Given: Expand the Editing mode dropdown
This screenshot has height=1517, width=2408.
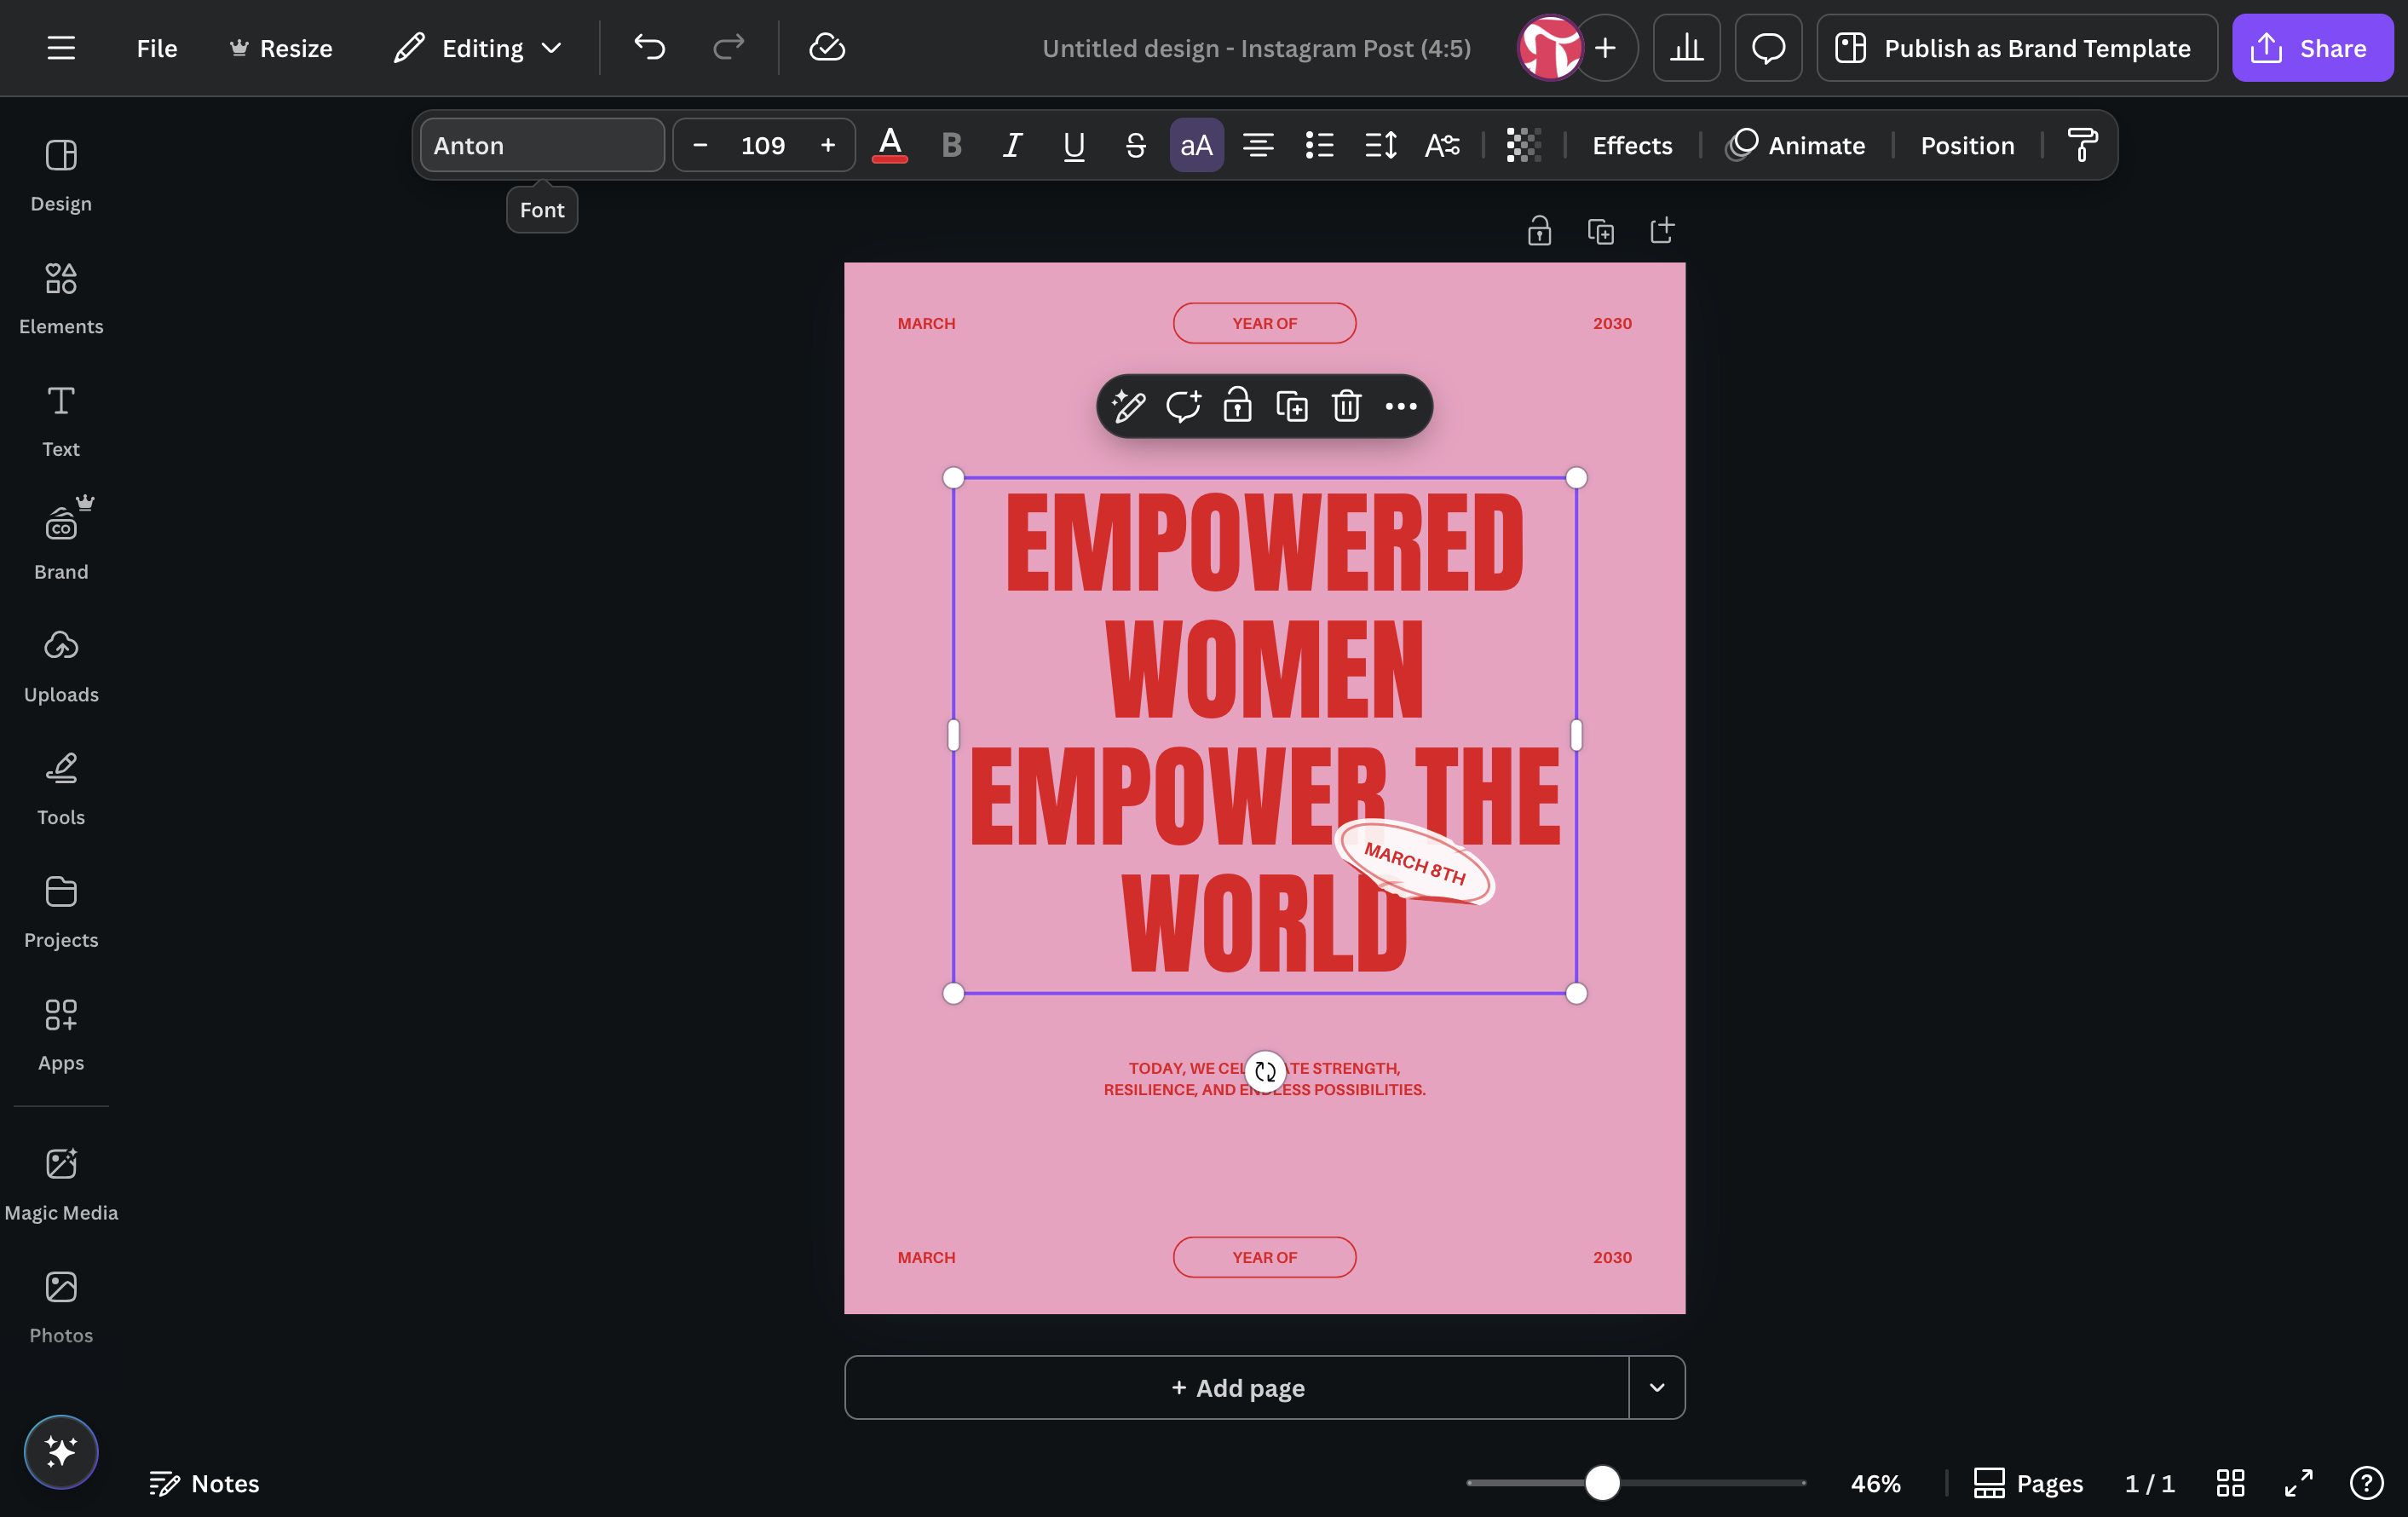Looking at the screenshot, I should (x=477, y=48).
